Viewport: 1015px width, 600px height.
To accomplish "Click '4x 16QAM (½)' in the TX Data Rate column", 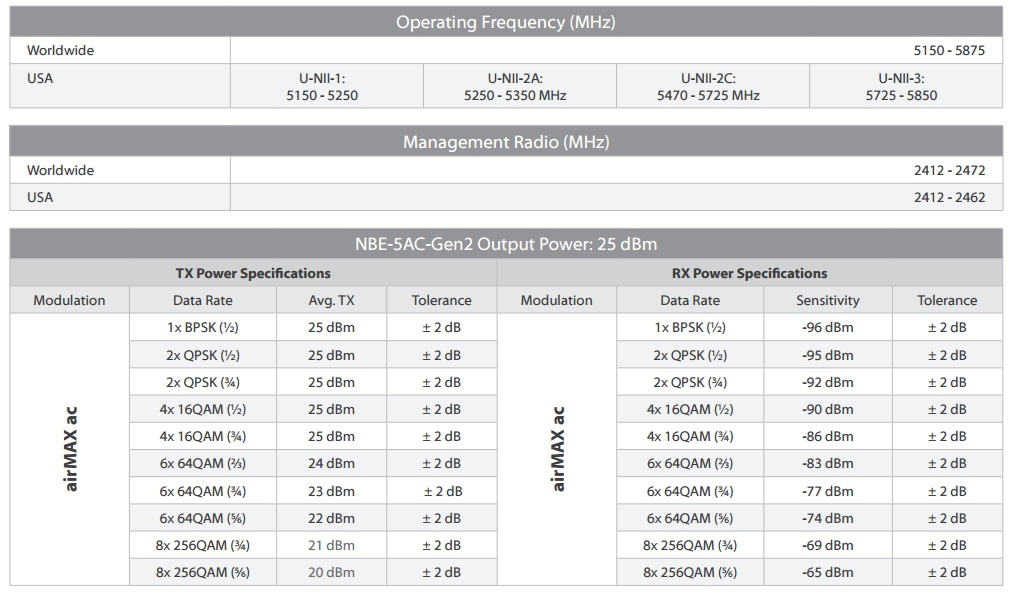I will tap(203, 410).
